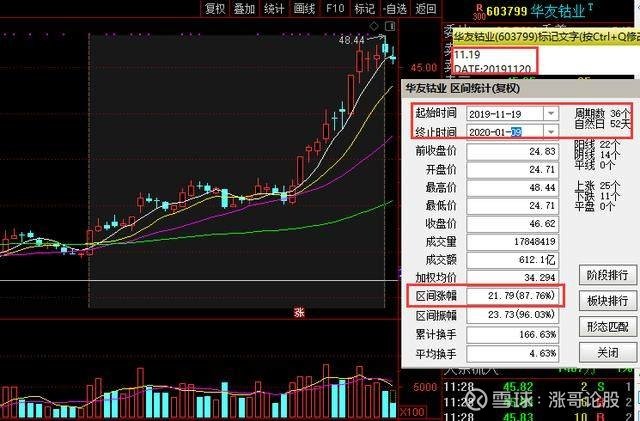Open the 叠加 overlay tool
Screen dimensions: 640x421
click(x=244, y=9)
